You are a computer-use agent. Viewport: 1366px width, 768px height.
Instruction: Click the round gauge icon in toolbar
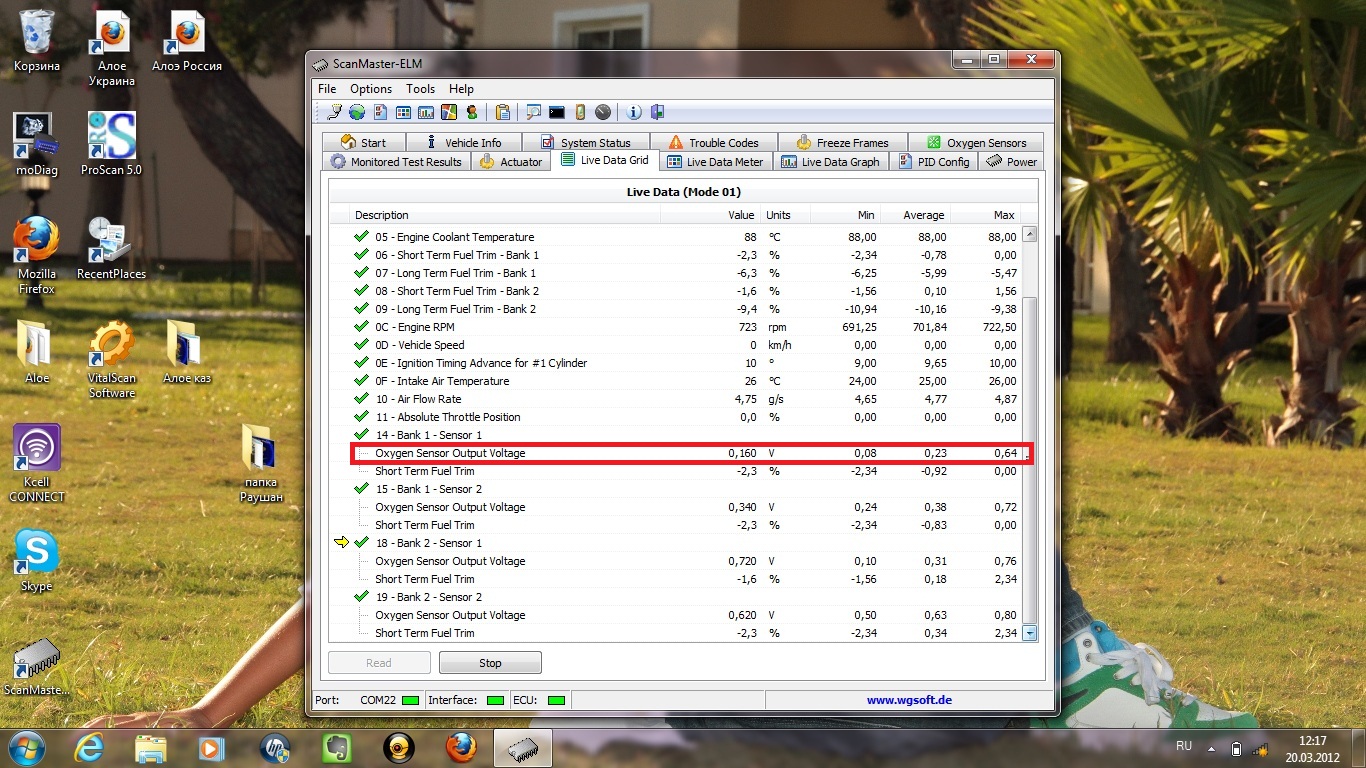pyautogui.click(x=603, y=112)
